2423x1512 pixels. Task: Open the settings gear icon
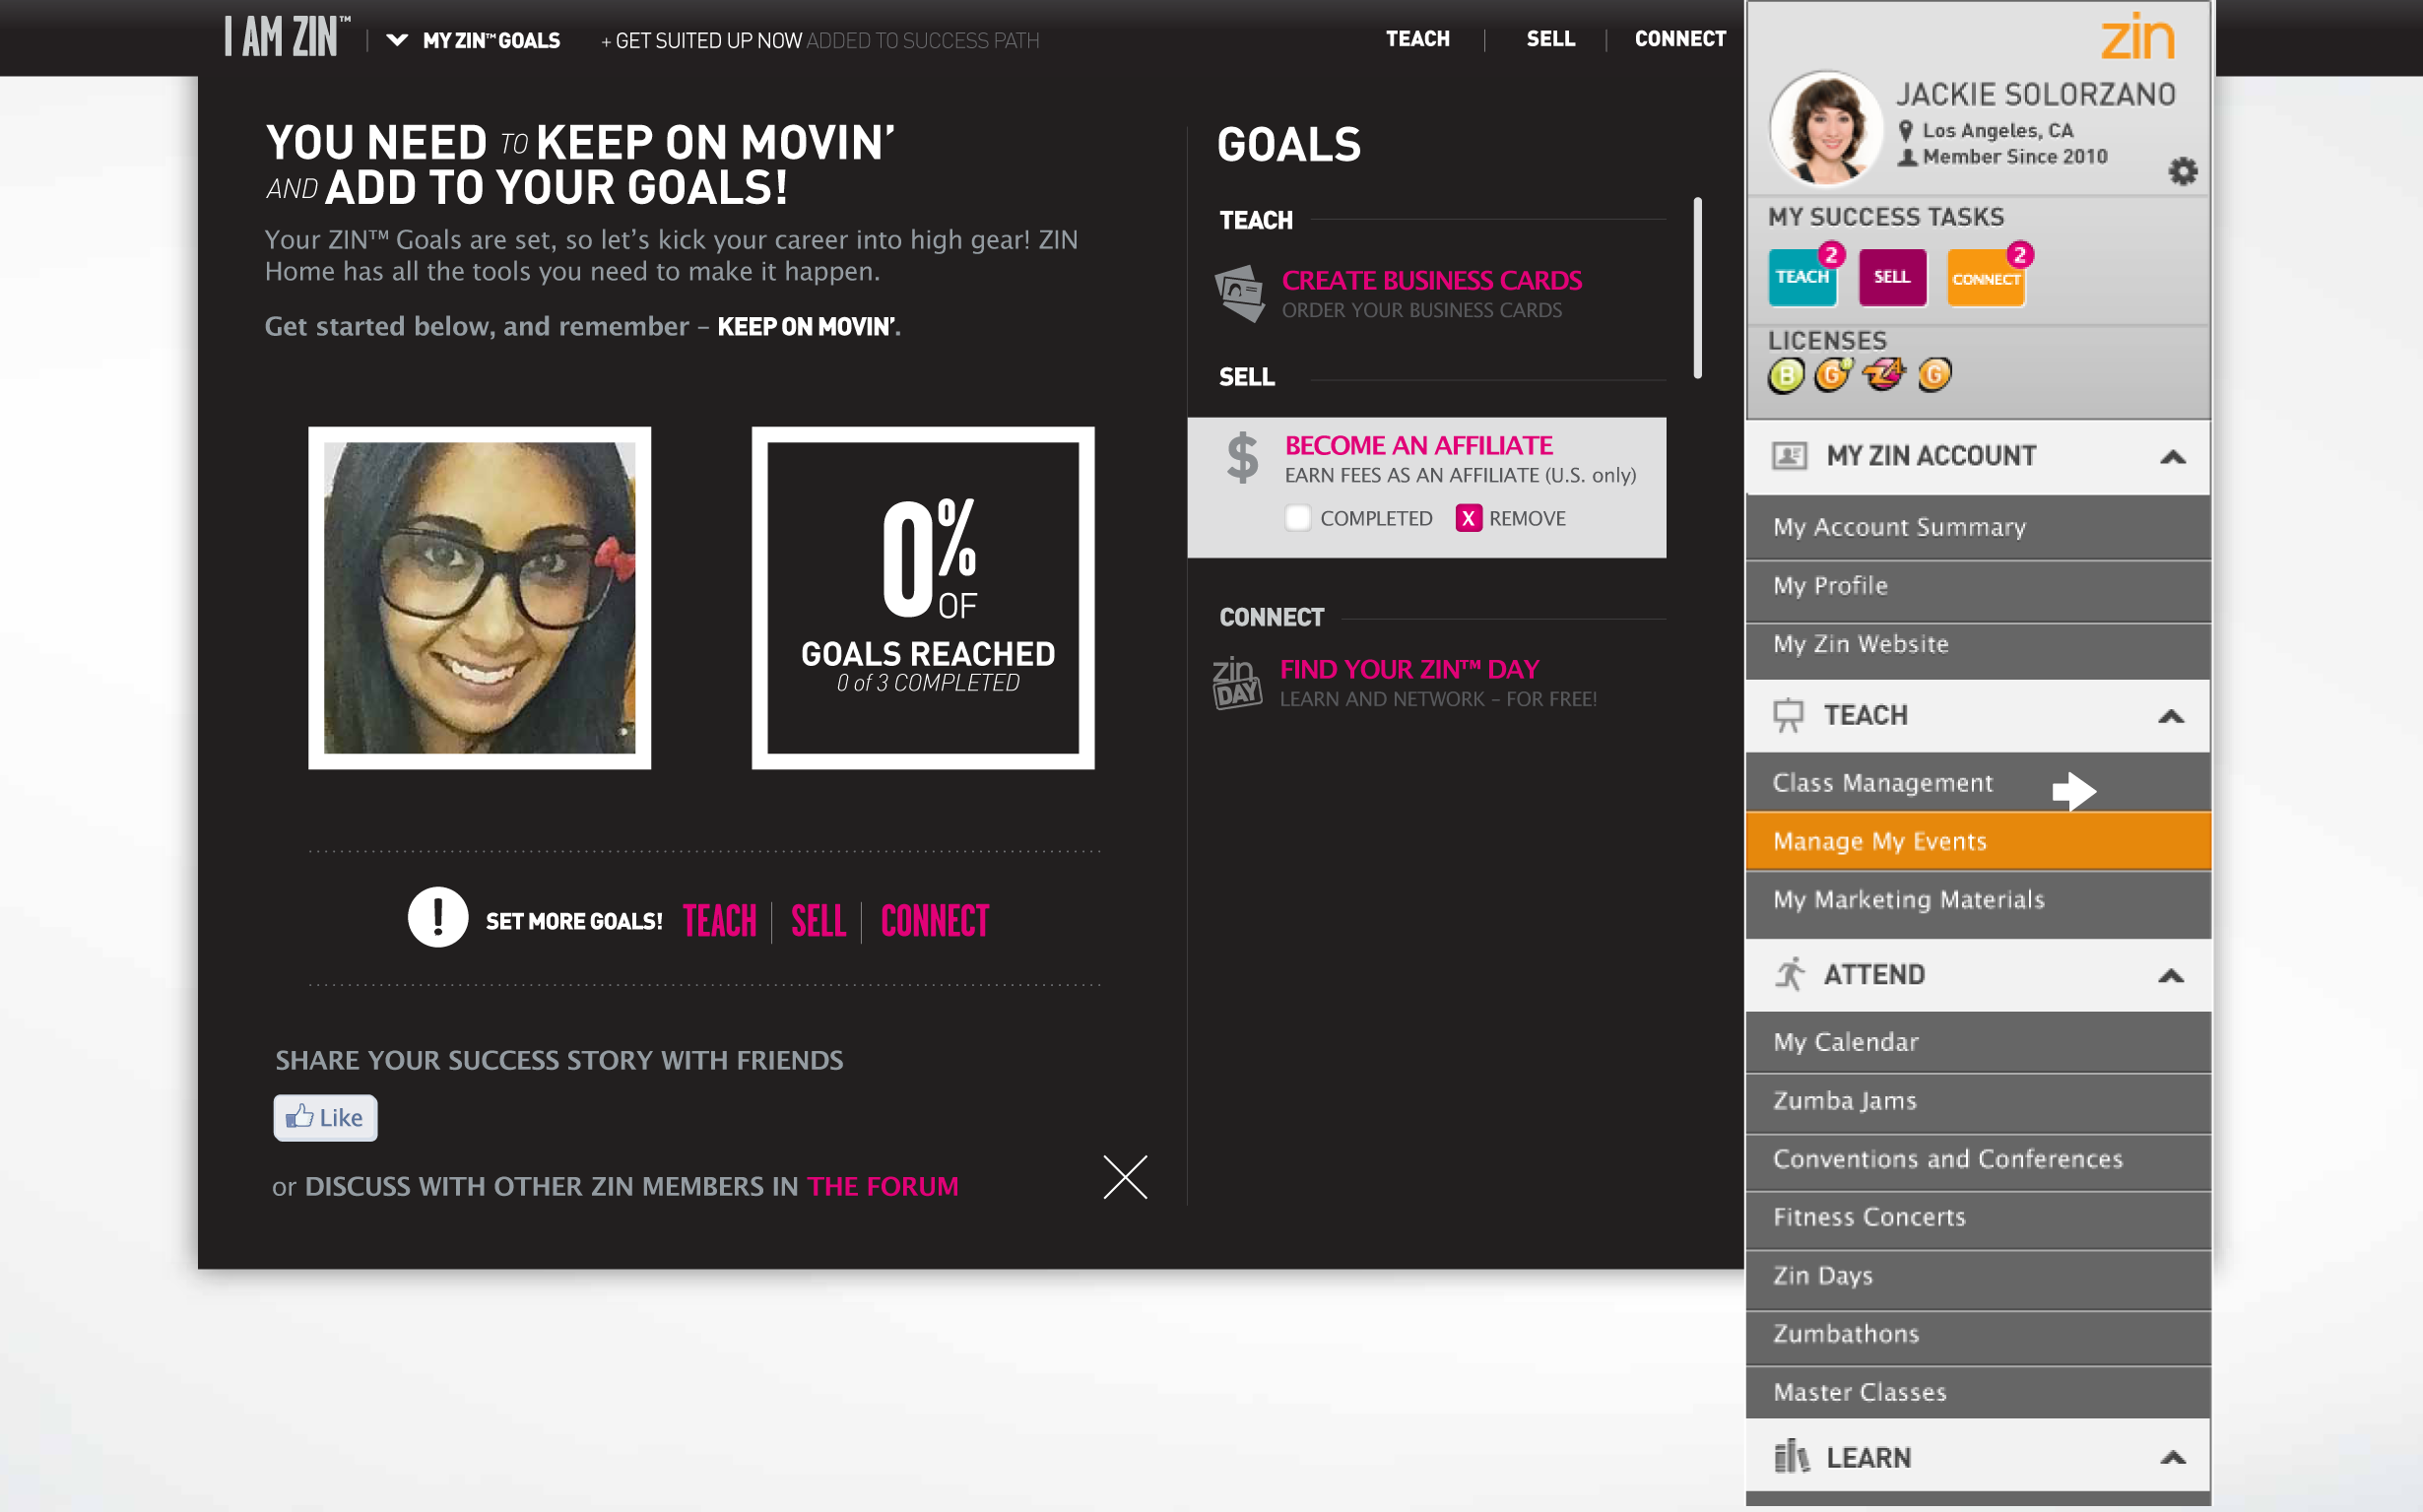pos(2182,171)
